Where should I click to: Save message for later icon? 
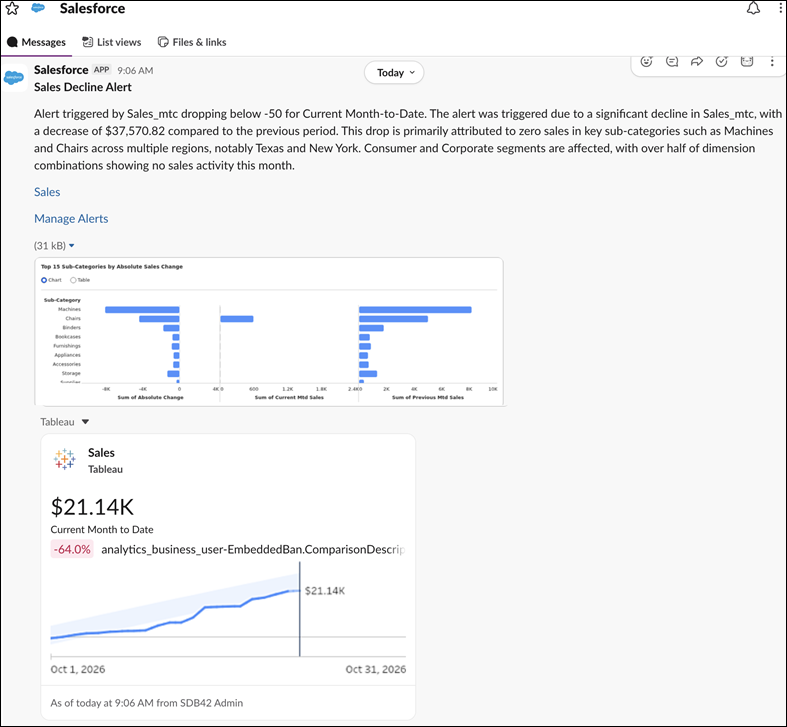(747, 61)
